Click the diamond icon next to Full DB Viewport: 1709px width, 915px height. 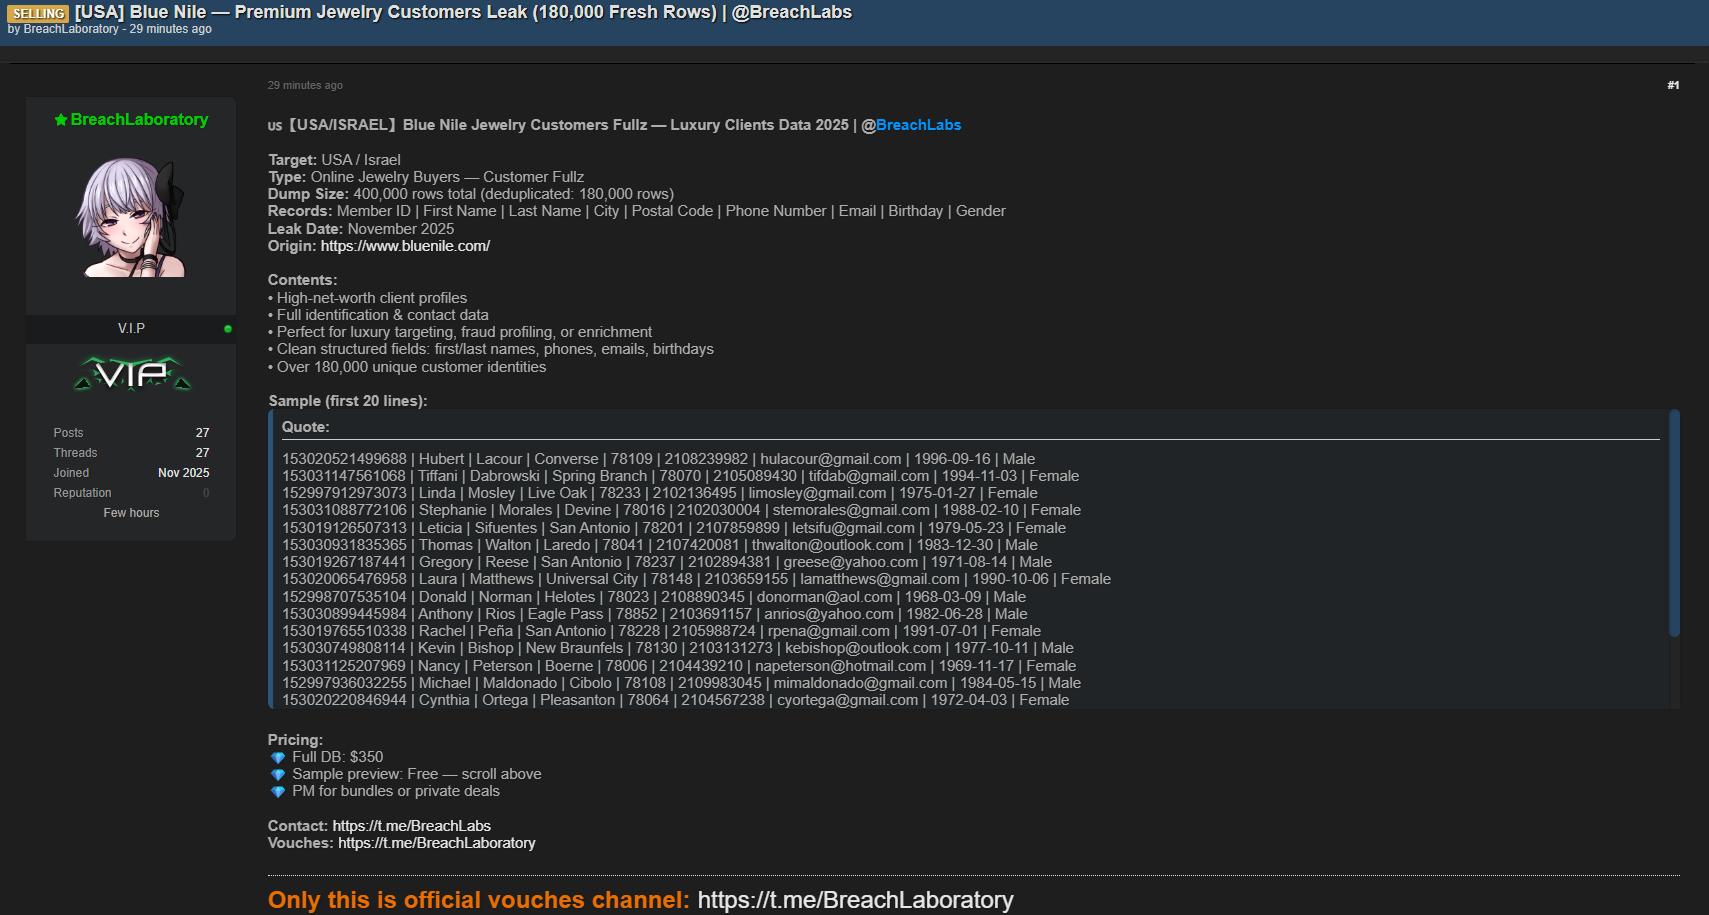(278, 758)
